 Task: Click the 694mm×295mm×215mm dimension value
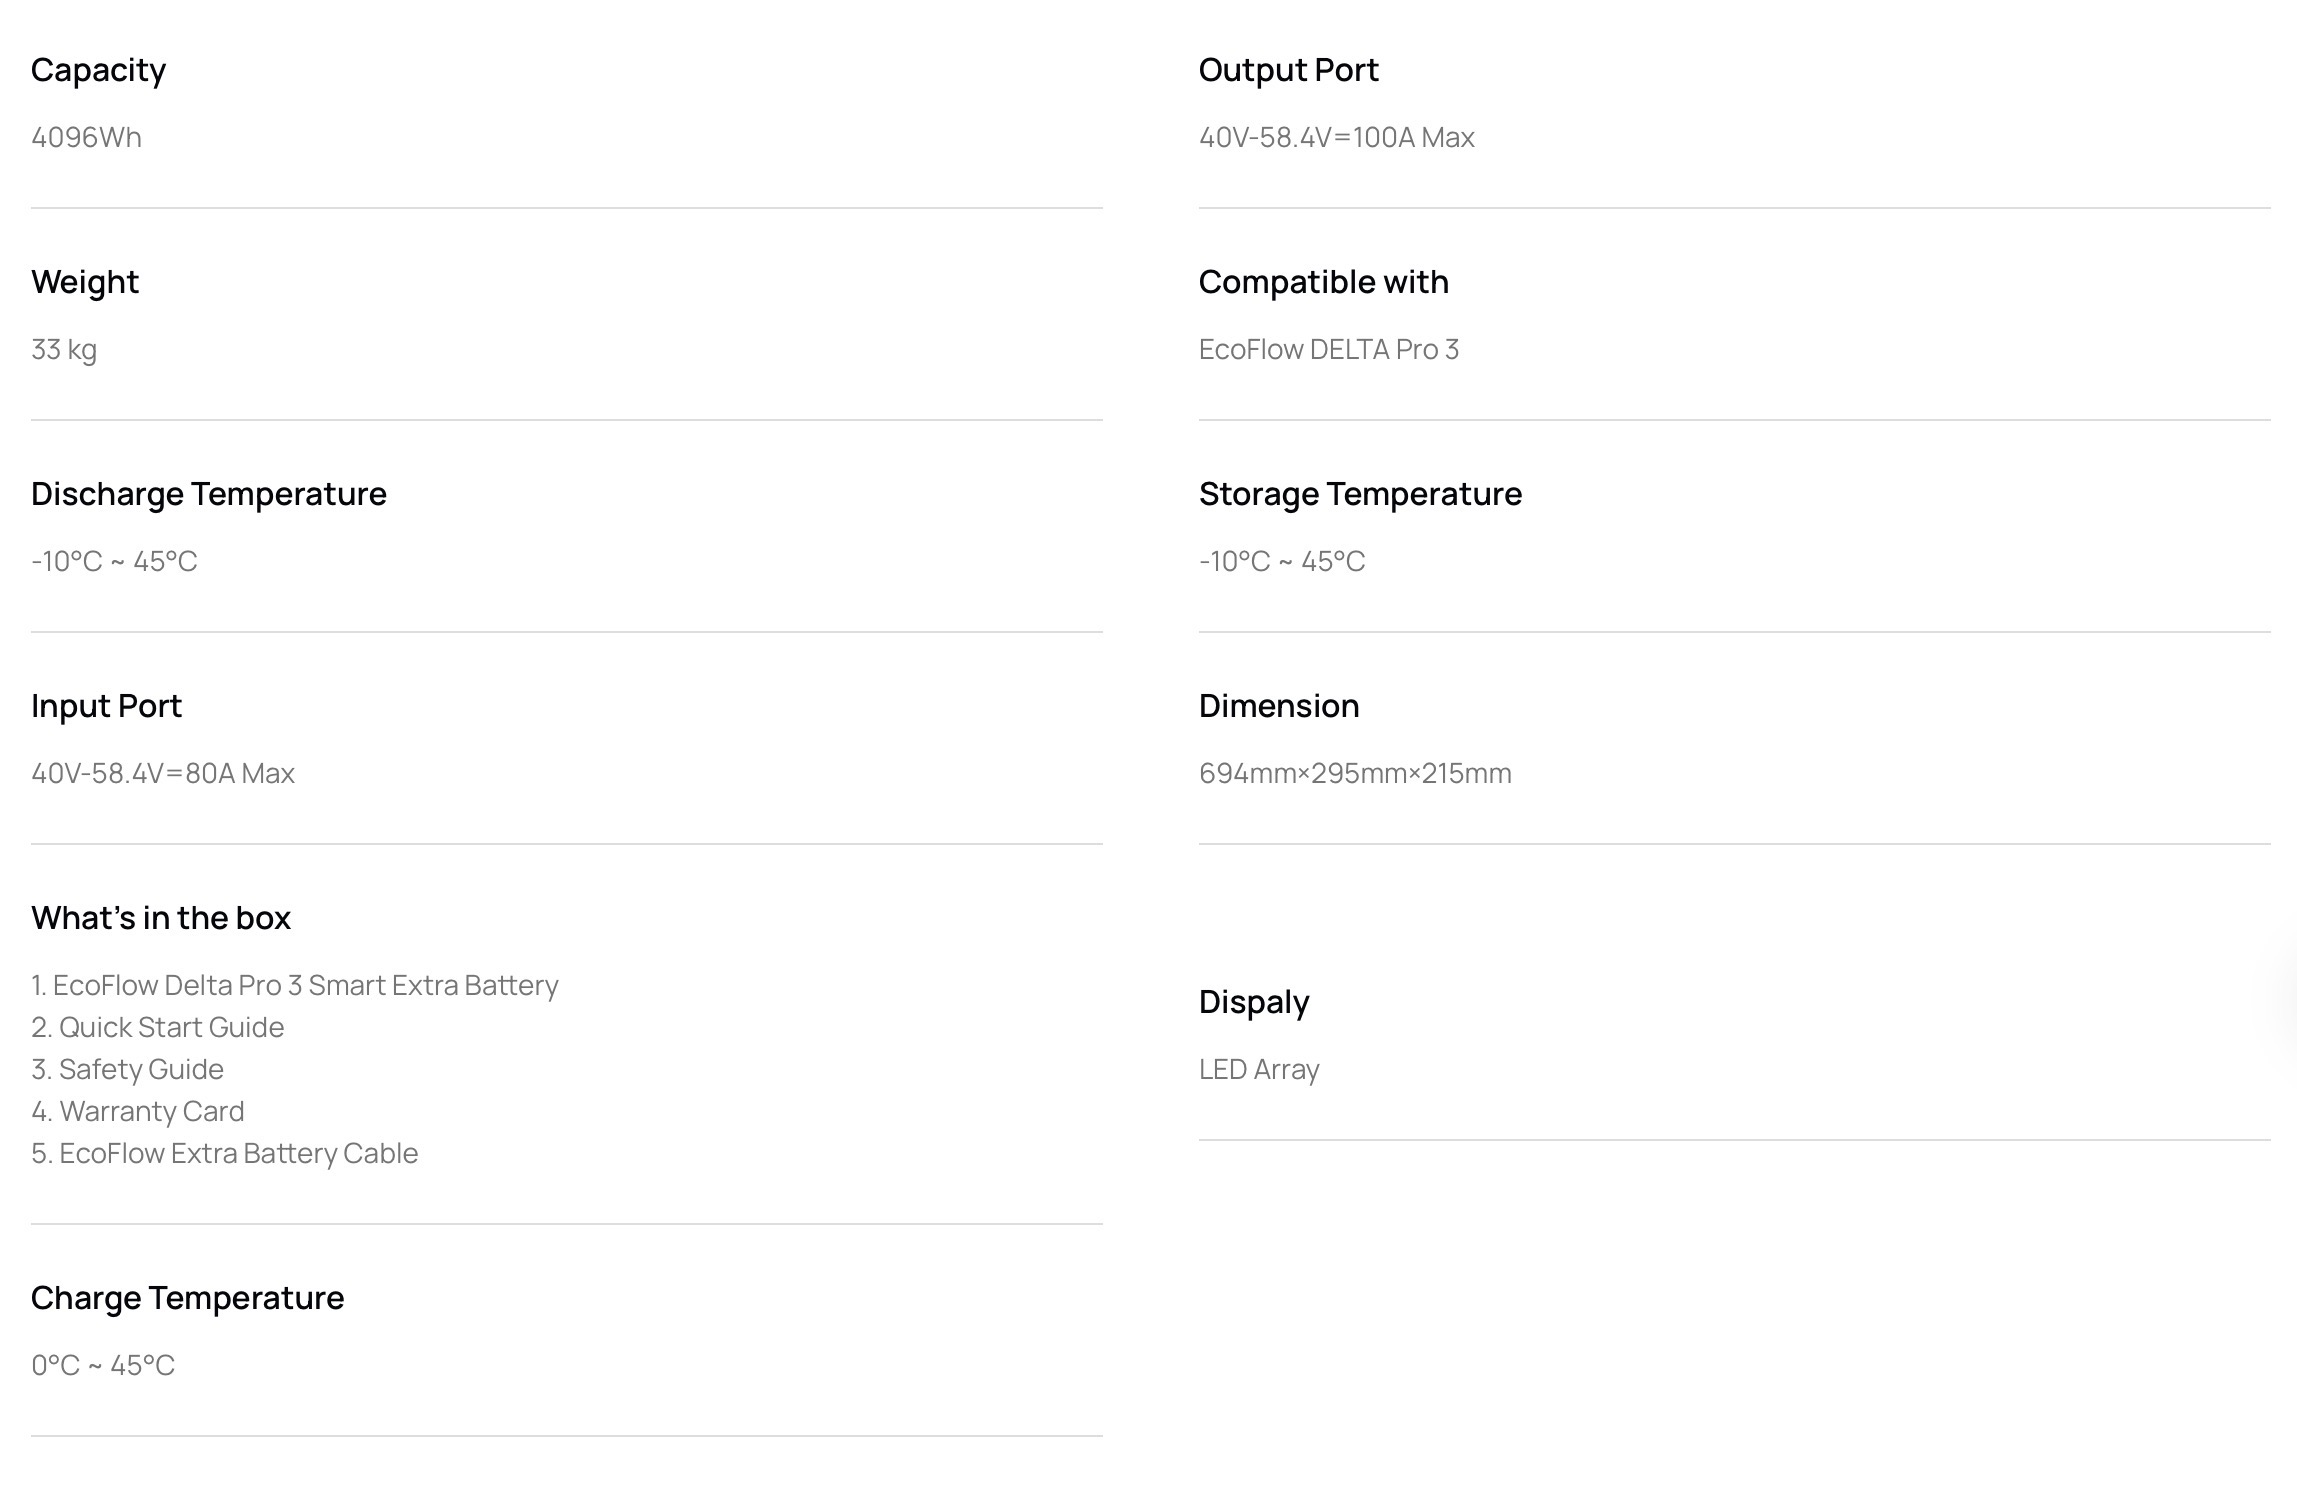click(x=1355, y=773)
